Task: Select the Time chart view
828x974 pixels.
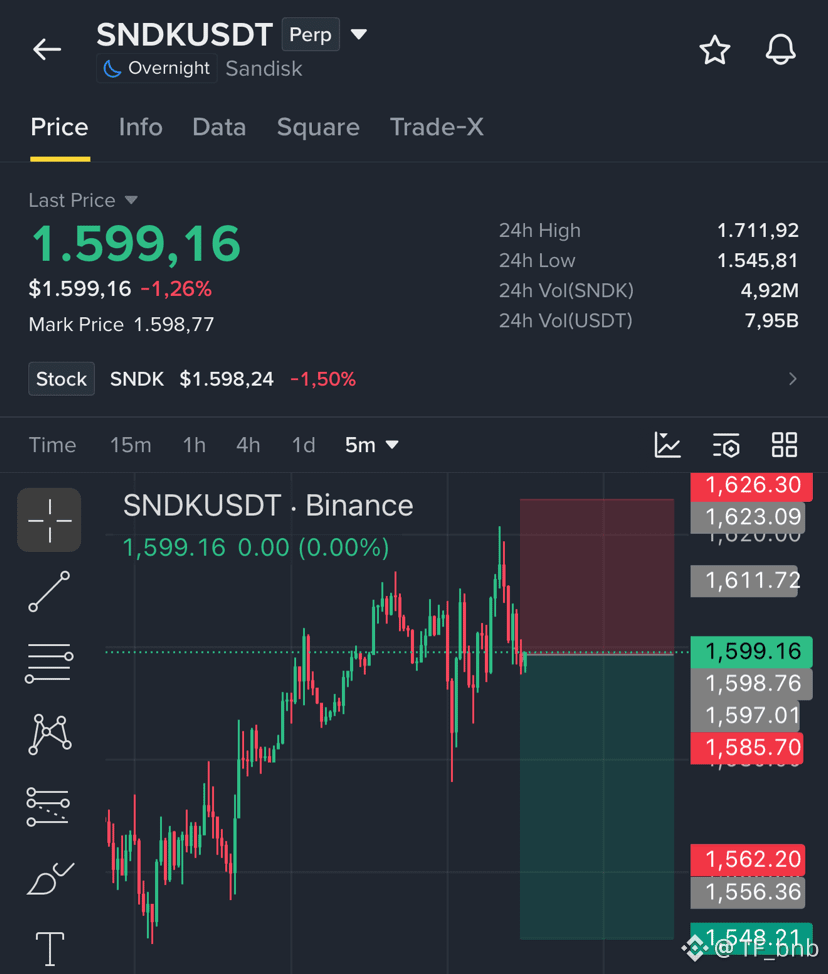Action: 52,445
